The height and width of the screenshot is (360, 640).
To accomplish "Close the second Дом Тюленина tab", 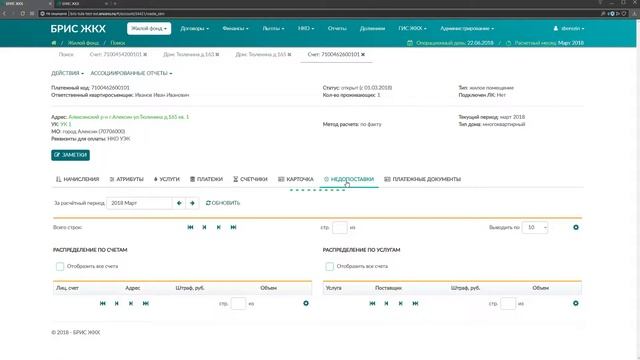I will coord(289,54).
